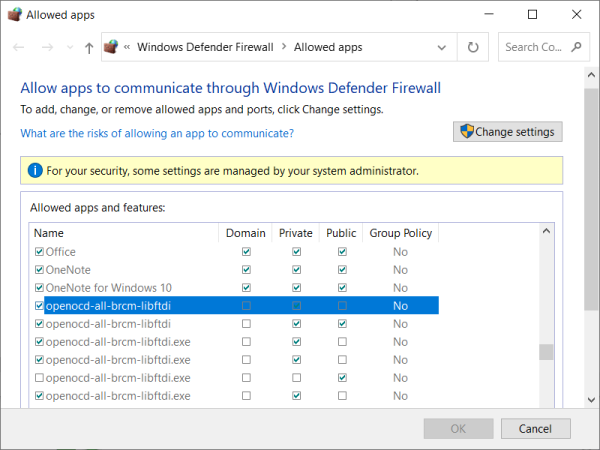Open the risks of allowing an app link
Image resolution: width=600 pixels, height=450 pixels.
(x=157, y=133)
